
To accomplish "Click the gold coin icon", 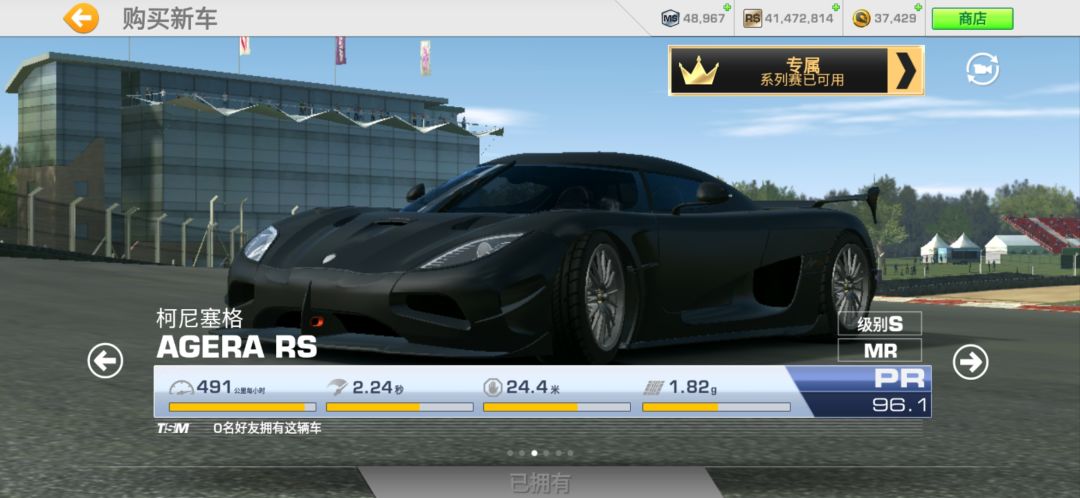I will point(861,19).
